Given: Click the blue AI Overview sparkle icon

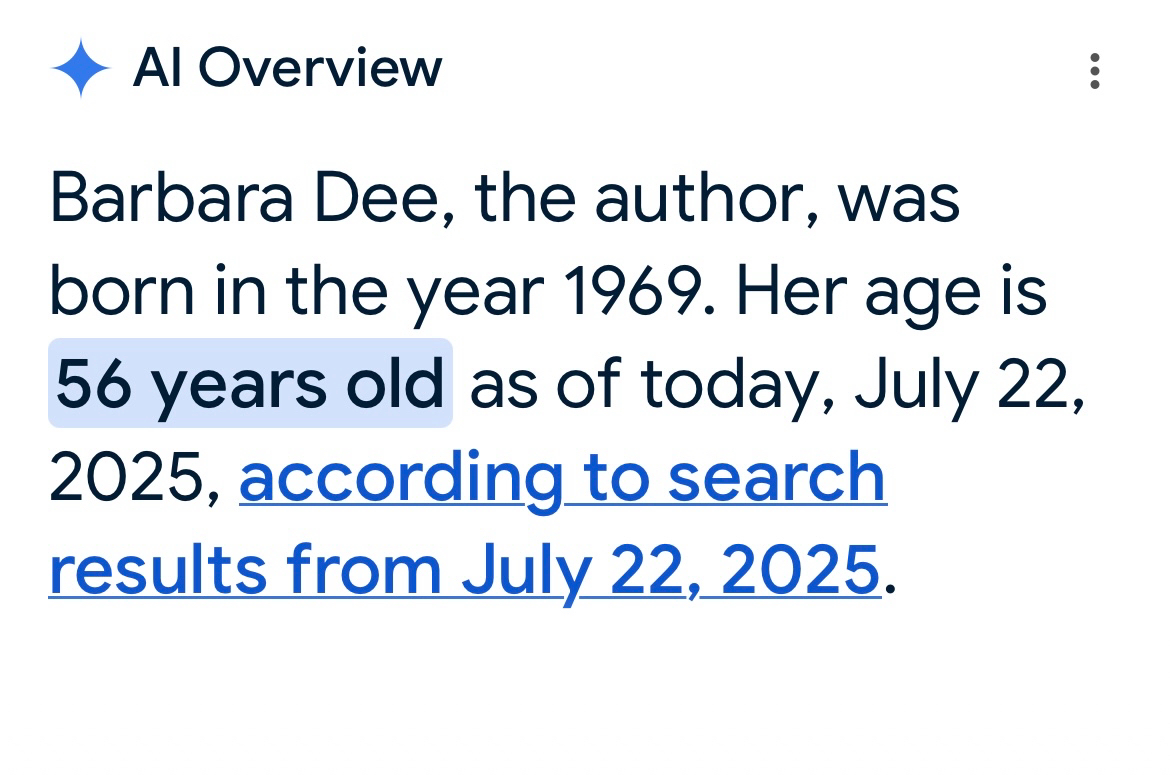Looking at the screenshot, I should (80, 70).
